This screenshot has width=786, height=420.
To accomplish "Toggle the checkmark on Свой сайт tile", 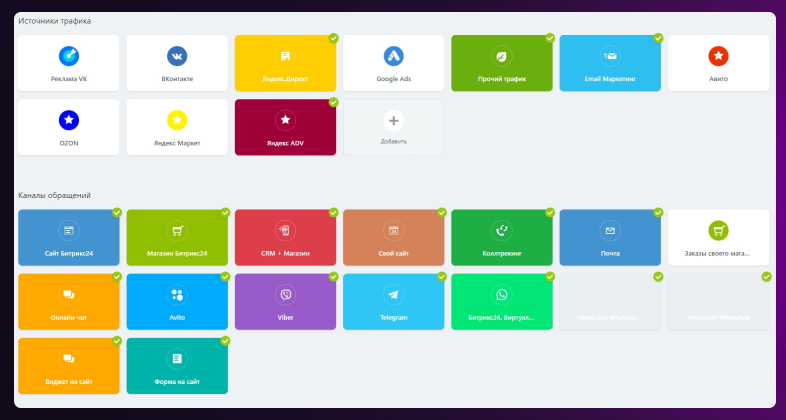I will click(x=442, y=213).
